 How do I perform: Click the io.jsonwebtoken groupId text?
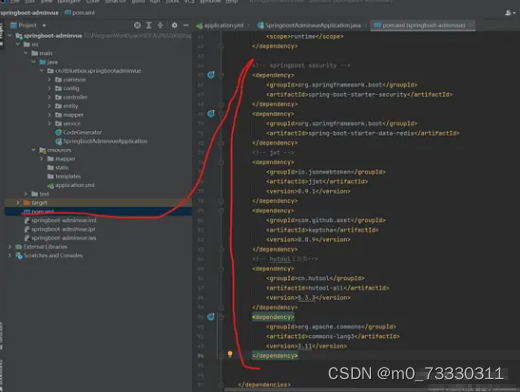(x=324, y=172)
